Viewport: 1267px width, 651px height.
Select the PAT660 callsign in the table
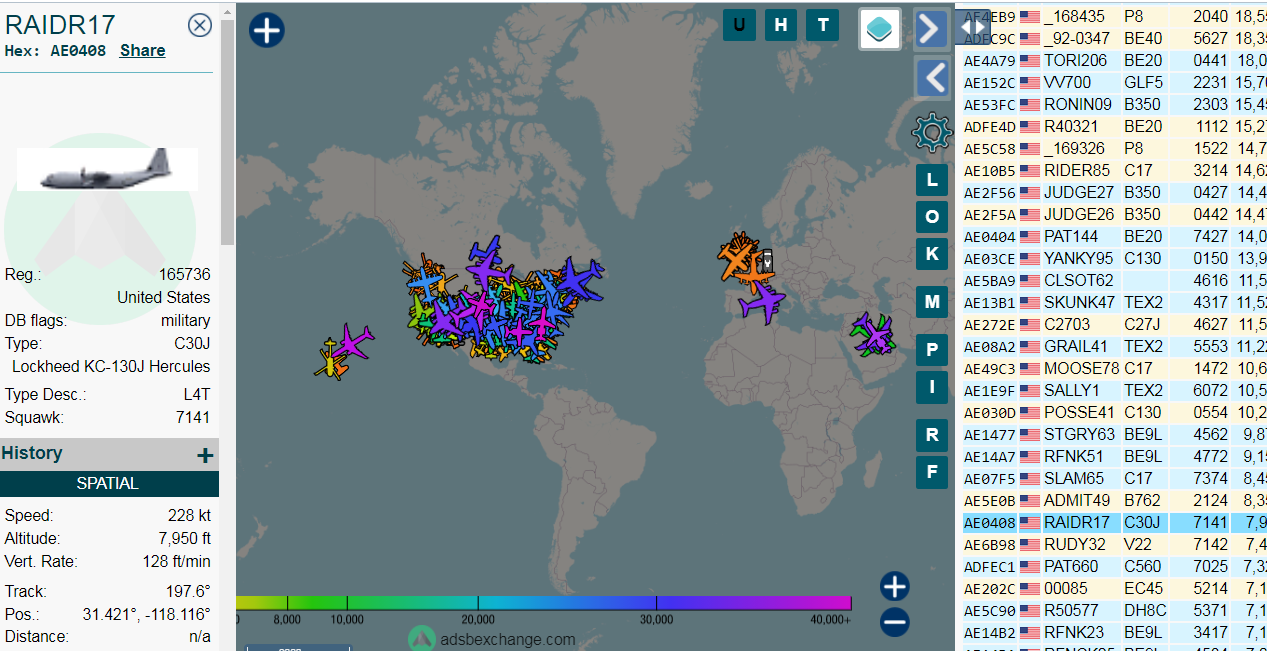click(x=1071, y=566)
